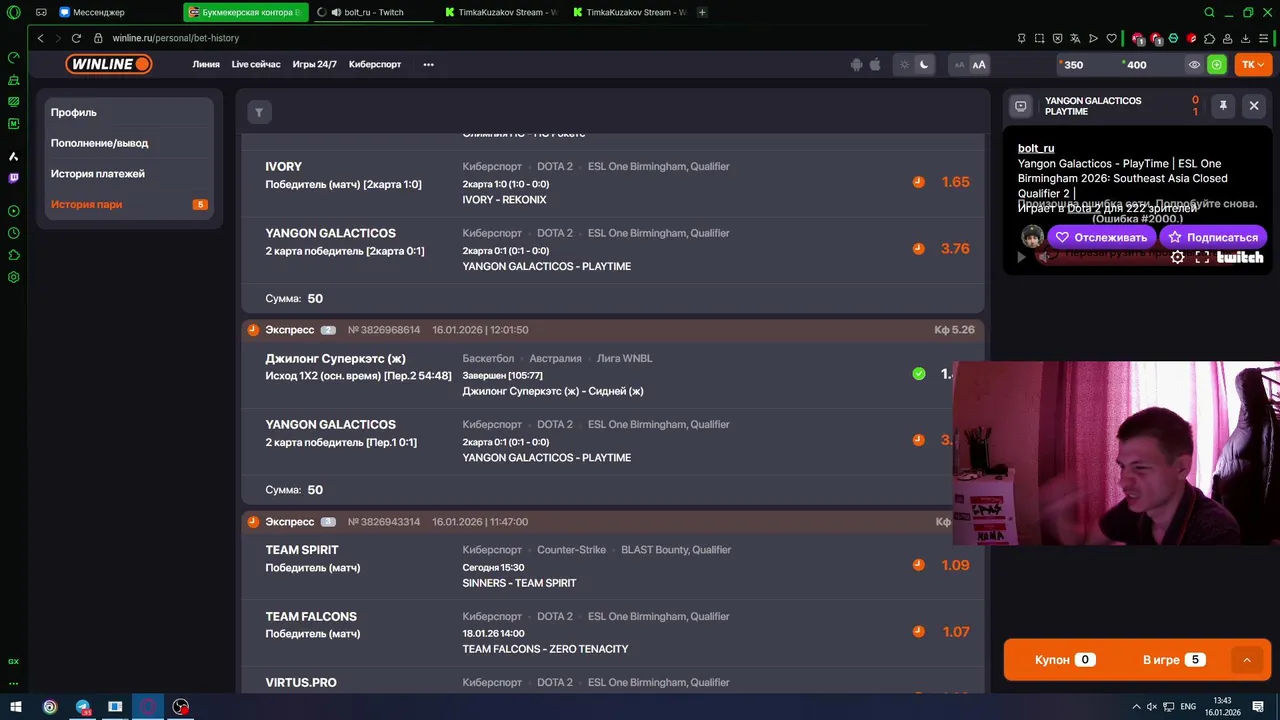Image resolution: width=1280 pixels, height=720 pixels.
Task: Open the Apple app download icon
Action: pyautogui.click(x=875, y=65)
